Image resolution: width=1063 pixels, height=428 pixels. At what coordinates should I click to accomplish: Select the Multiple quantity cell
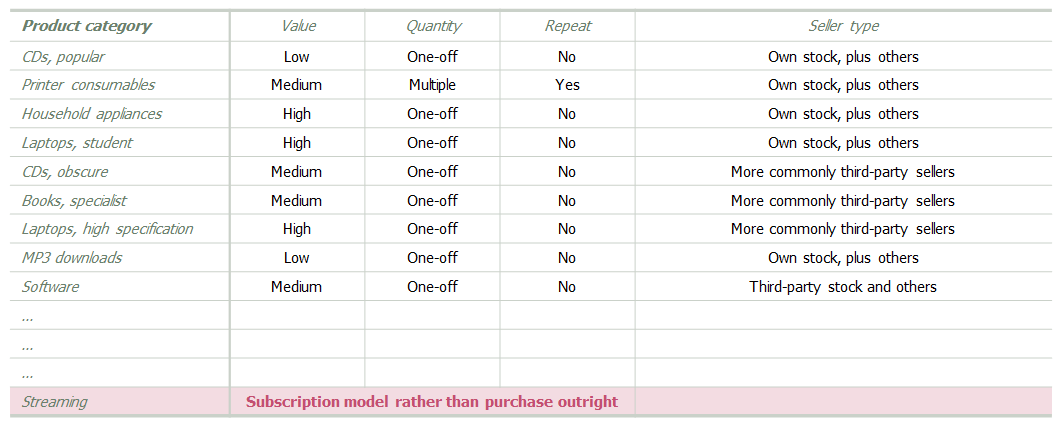point(433,85)
